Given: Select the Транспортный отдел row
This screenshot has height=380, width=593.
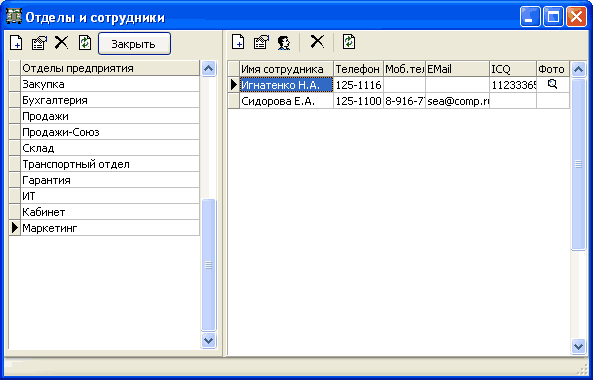Looking at the screenshot, I should (x=110, y=164).
